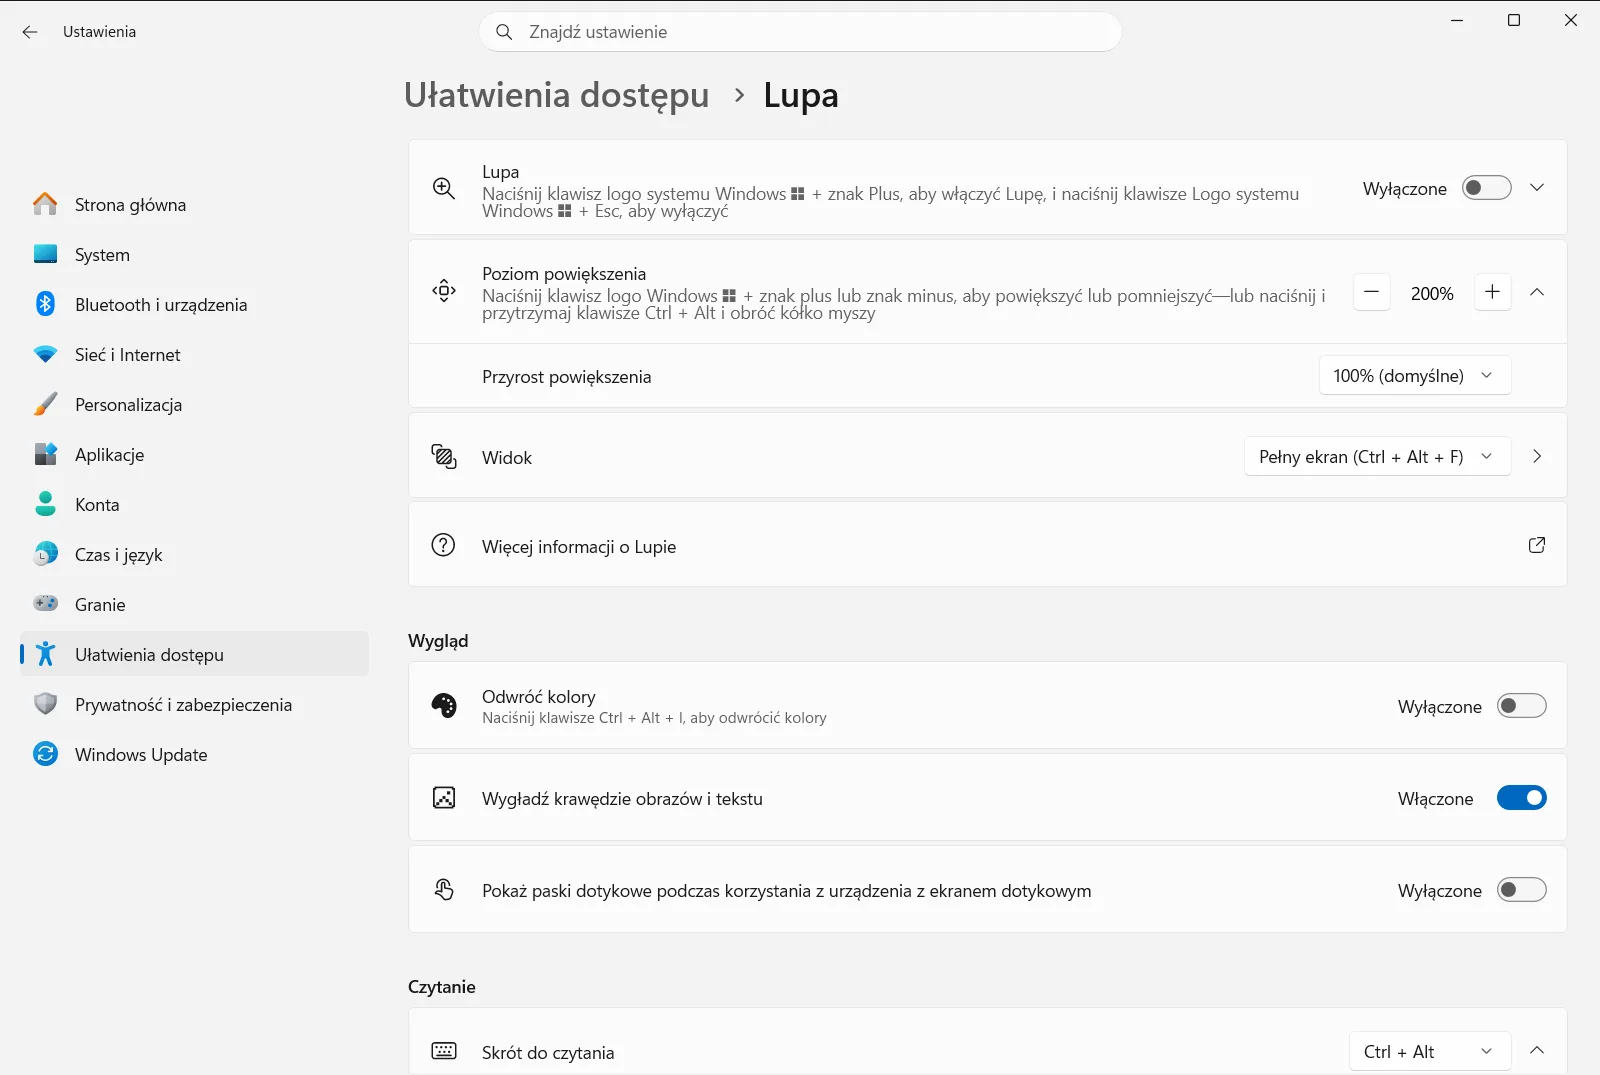Click the Odwróć kolory palette icon
This screenshot has width=1600, height=1075.
pos(444,706)
